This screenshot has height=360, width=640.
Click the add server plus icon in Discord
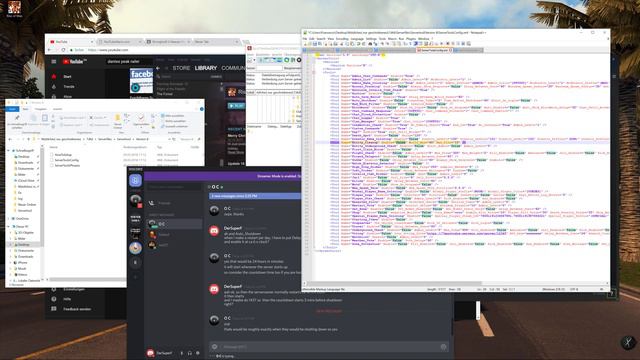136,277
